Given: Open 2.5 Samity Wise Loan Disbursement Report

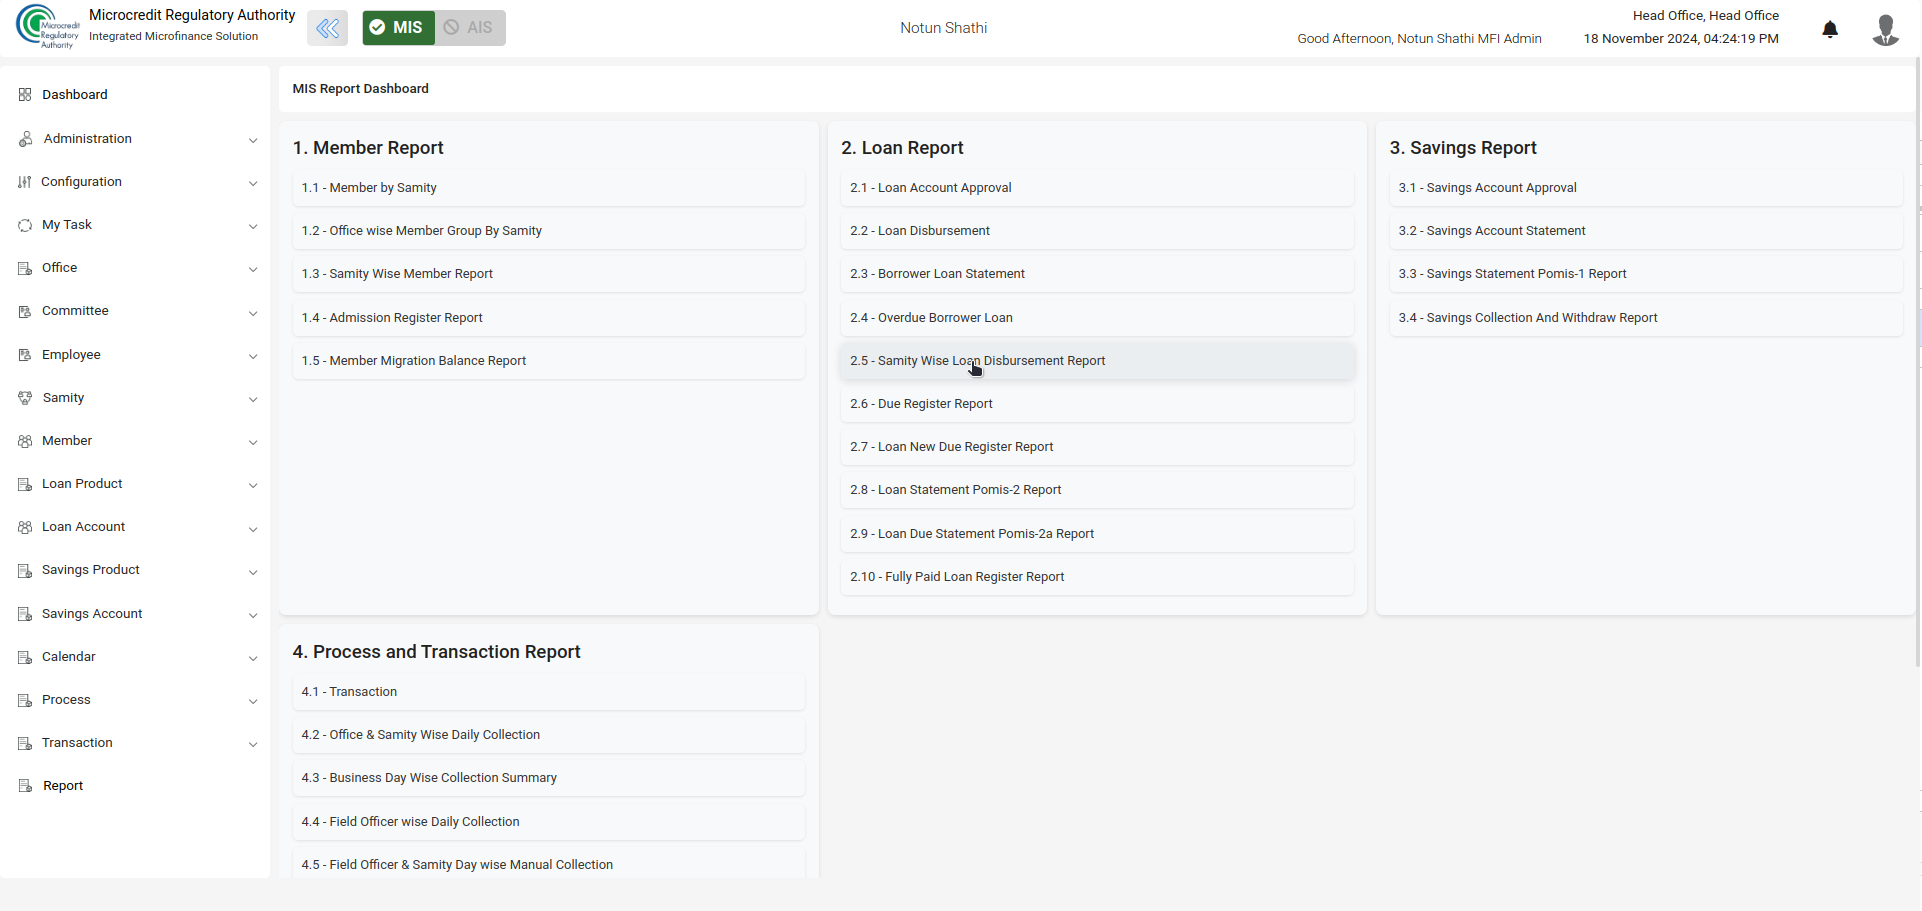Looking at the screenshot, I should pyautogui.click(x=1097, y=361).
